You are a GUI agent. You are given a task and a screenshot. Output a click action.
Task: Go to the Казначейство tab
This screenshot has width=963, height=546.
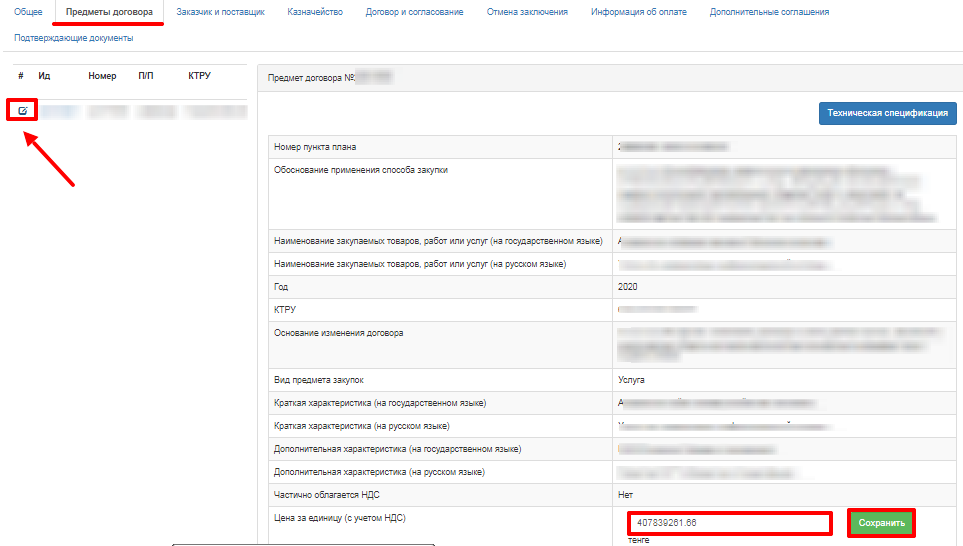tap(315, 12)
